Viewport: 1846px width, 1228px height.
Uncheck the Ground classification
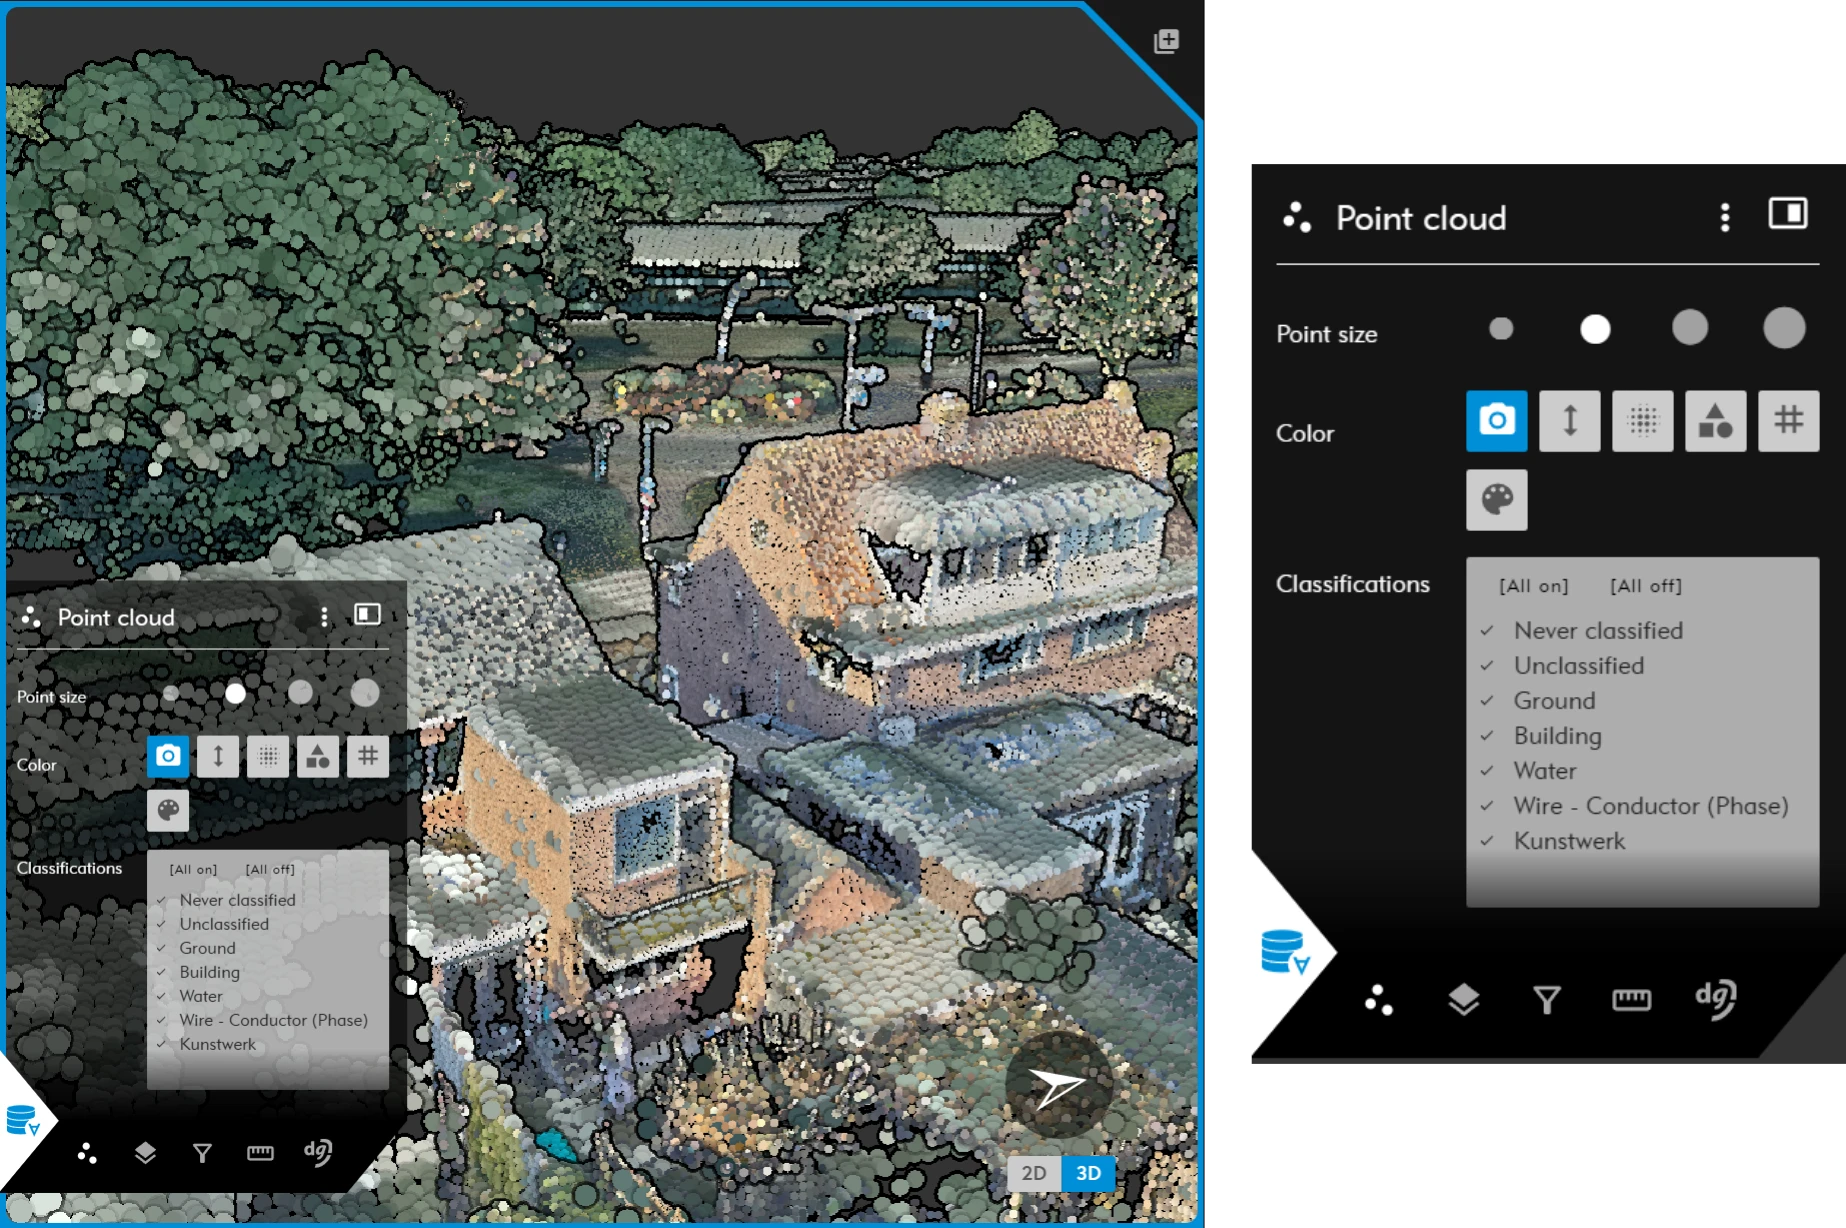coord(1487,701)
